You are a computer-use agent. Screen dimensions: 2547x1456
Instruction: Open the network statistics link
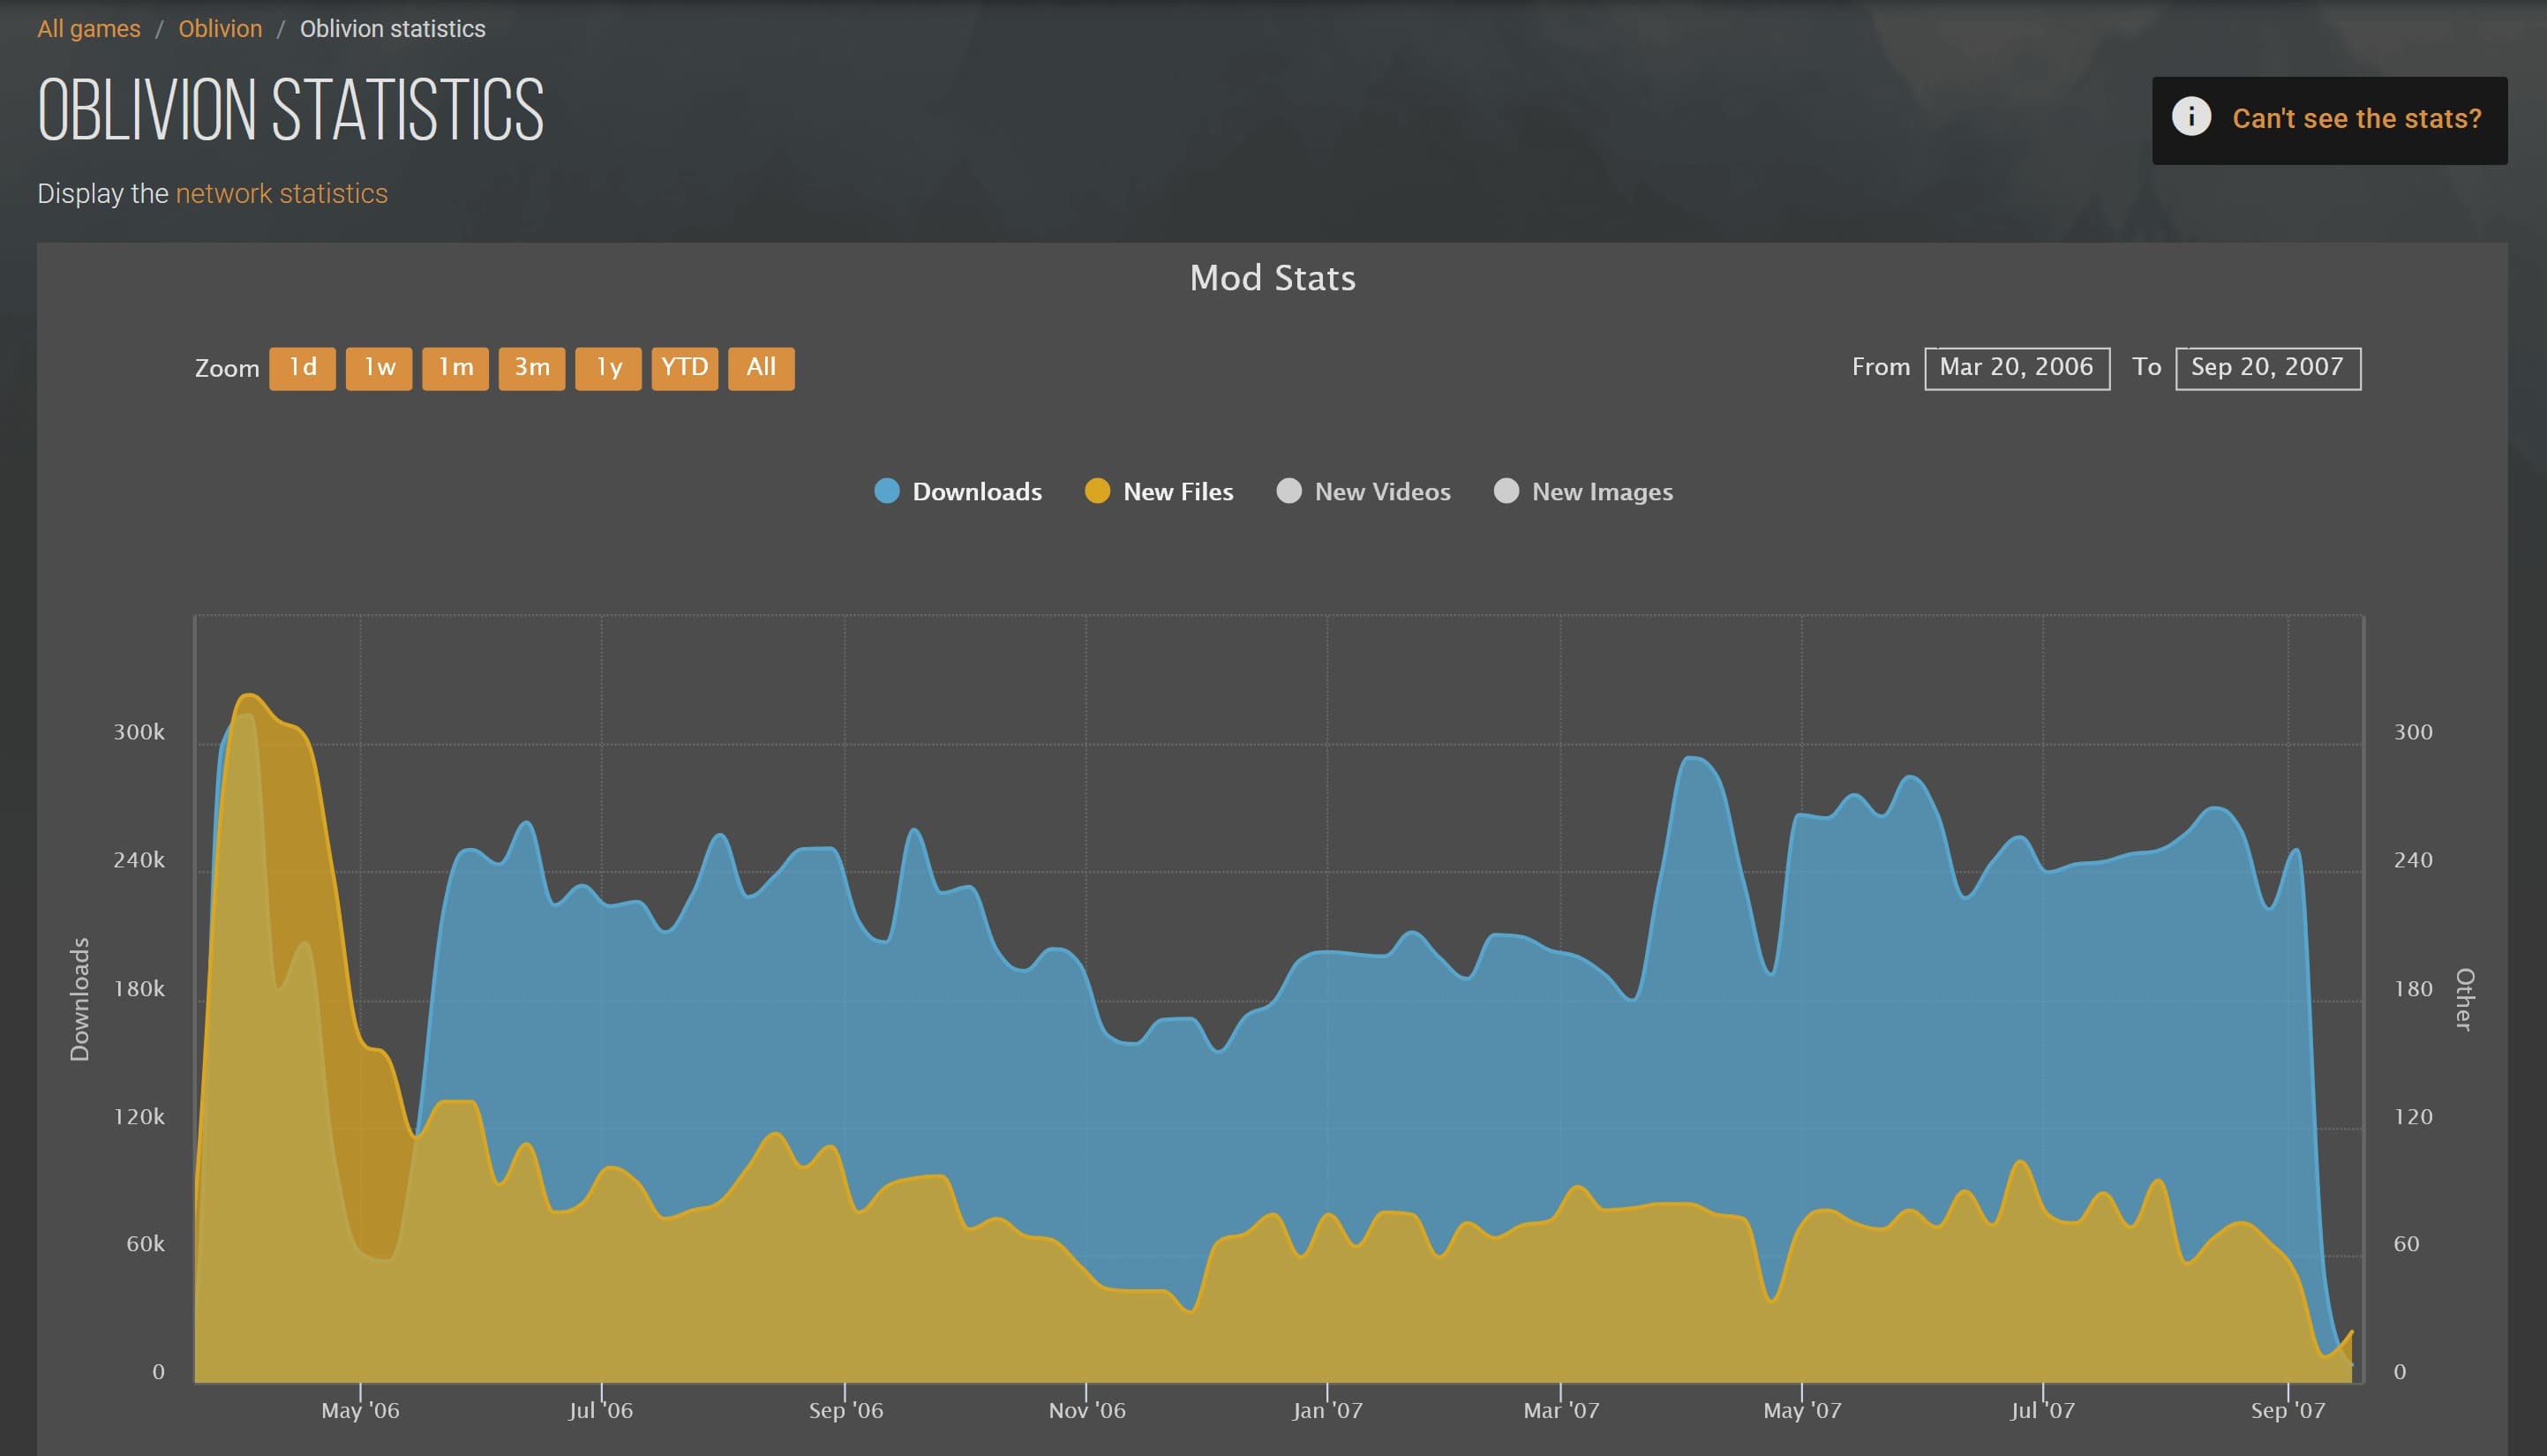pyautogui.click(x=281, y=194)
